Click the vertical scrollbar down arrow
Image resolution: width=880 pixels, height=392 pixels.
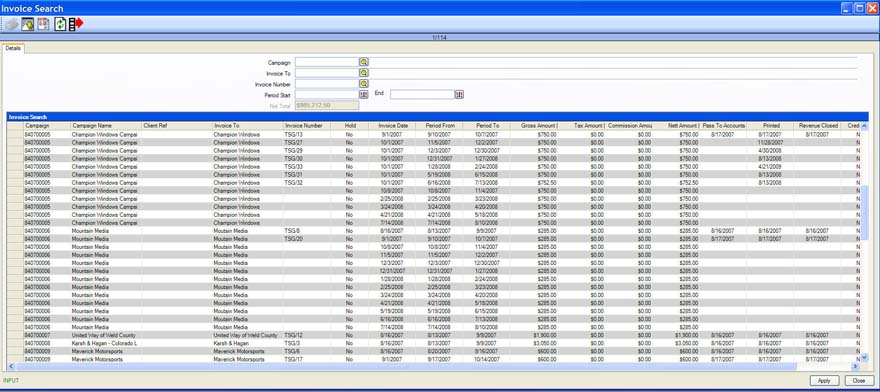pos(864,357)
